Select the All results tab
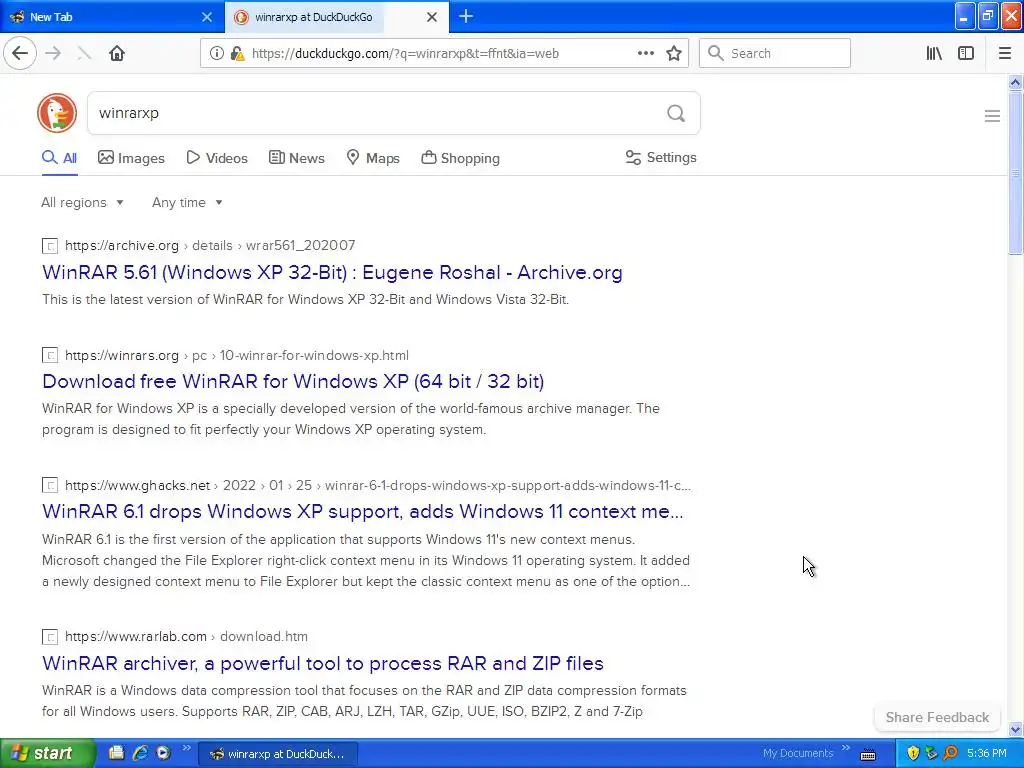Screen dimensions: 1024x768 (x=59, y=158)
